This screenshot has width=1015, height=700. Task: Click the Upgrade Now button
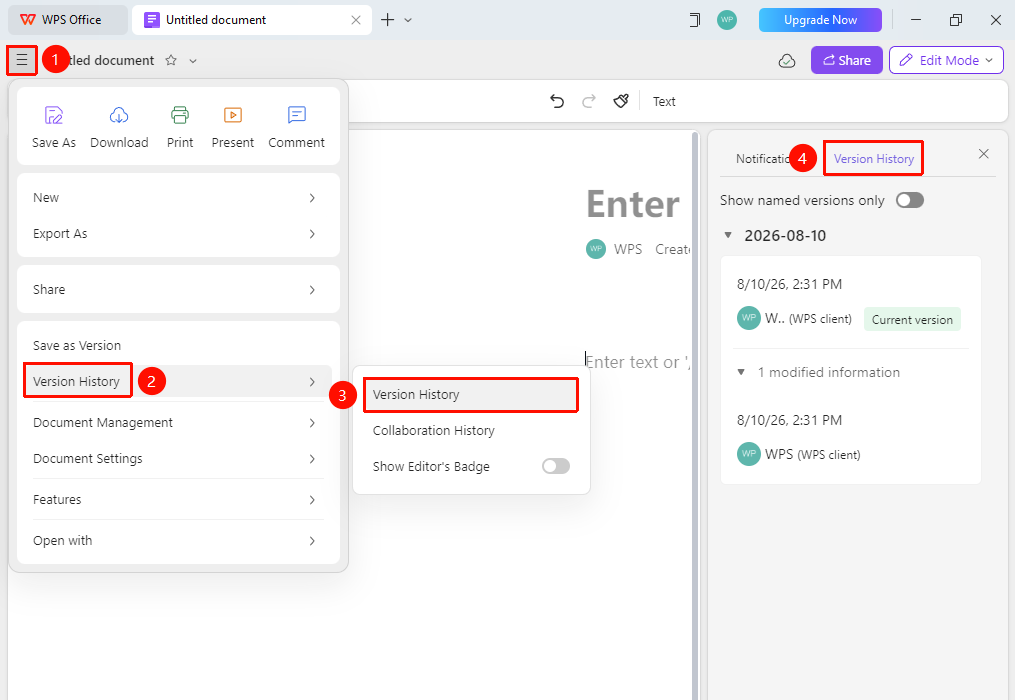(x=820, y=20)
